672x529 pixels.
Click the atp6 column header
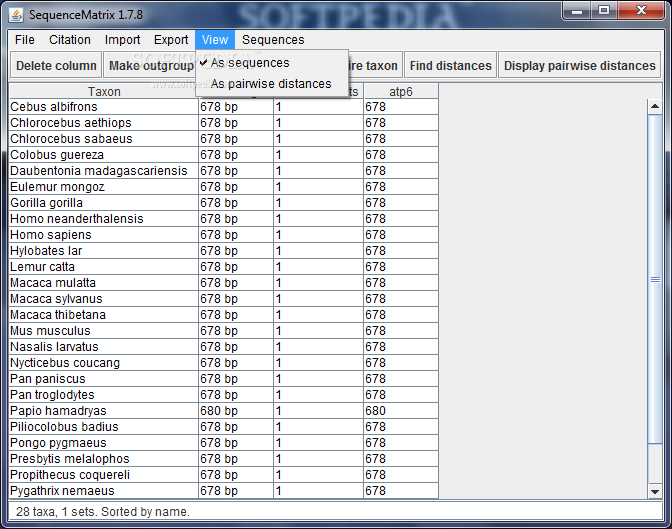[x=401, y=91]
